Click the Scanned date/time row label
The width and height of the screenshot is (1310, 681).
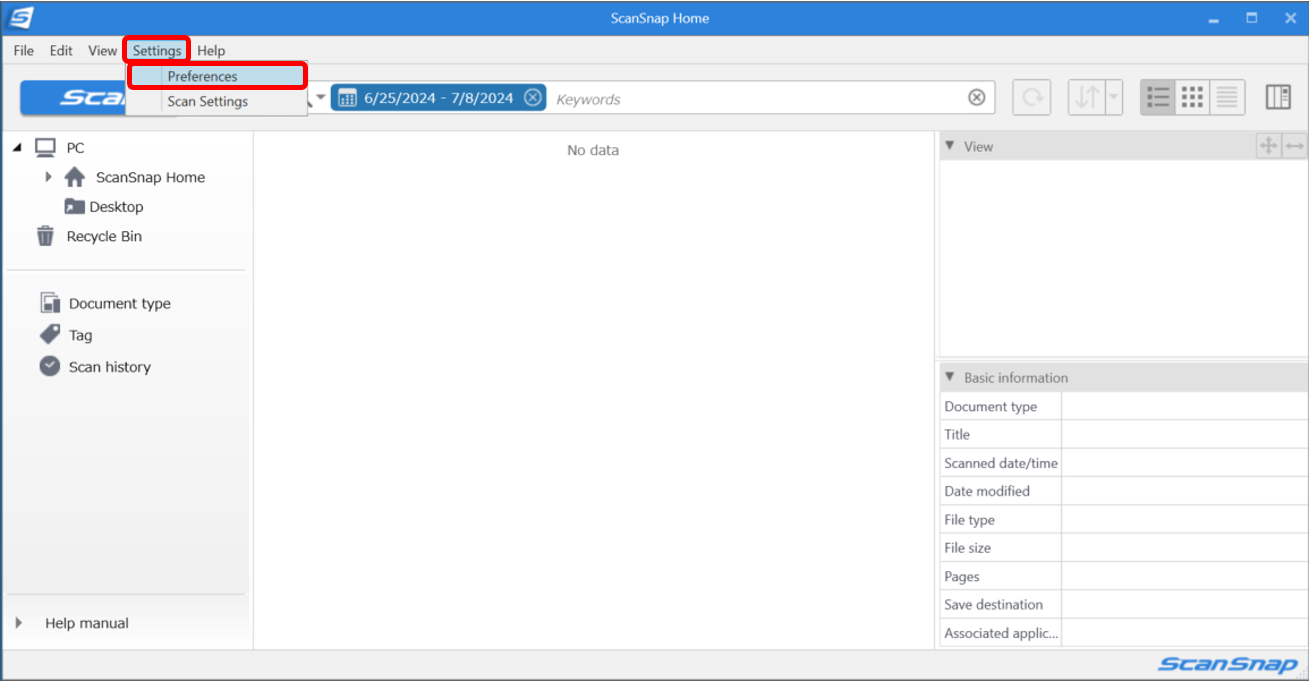pyautogui.click(x=1001, y=463)
